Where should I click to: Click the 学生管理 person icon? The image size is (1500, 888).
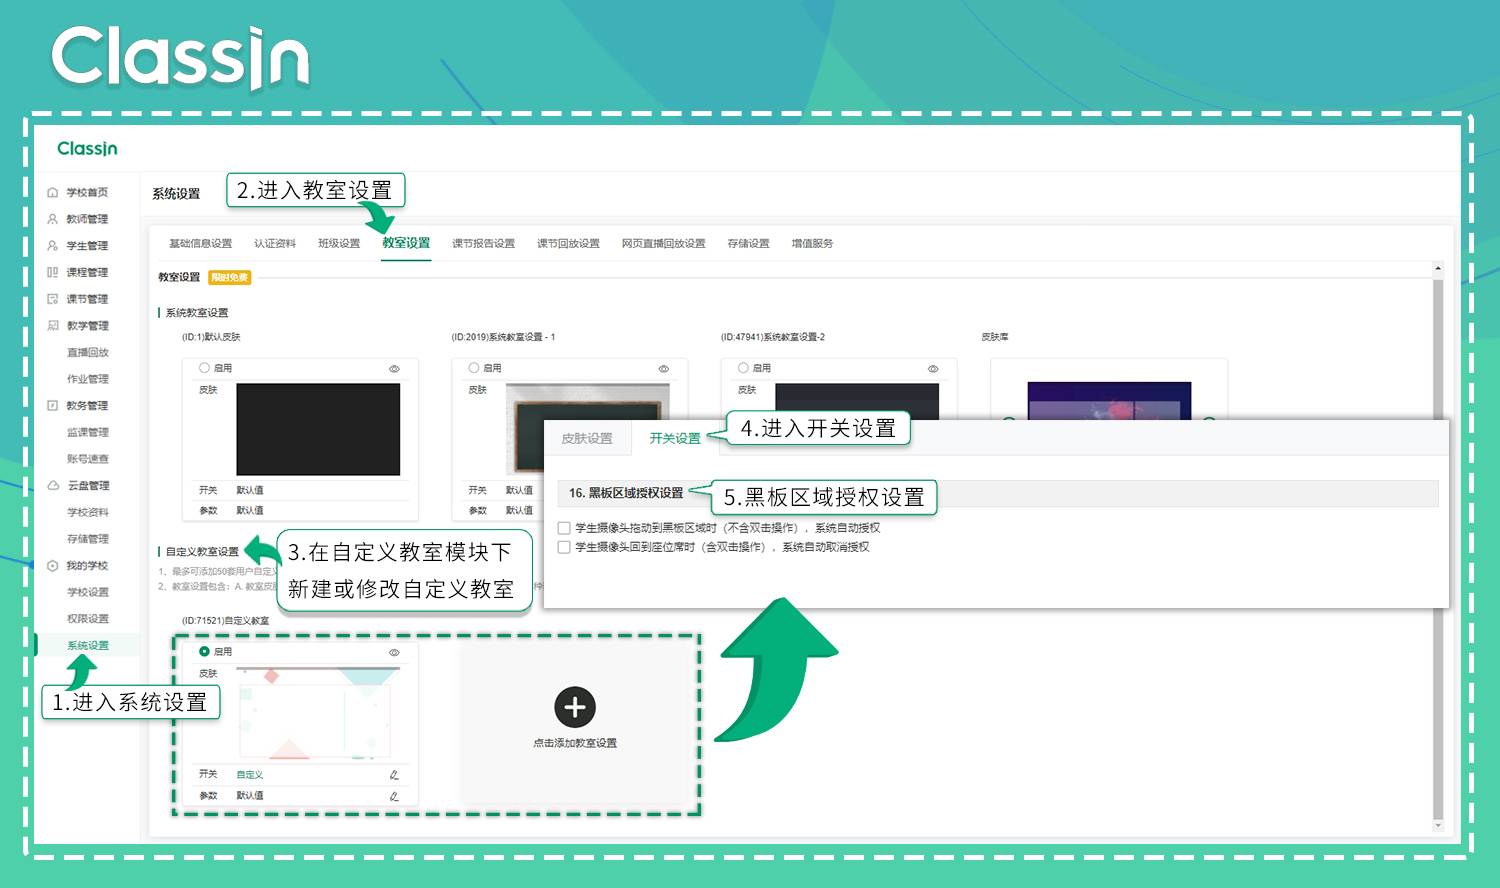pyautogui.click(x=53, y=245)
